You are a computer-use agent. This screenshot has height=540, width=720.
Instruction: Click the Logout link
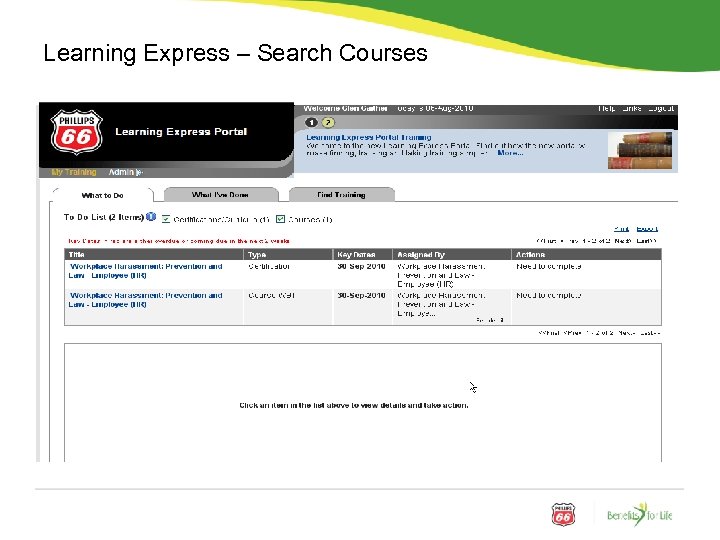click(x=661, y=108)
